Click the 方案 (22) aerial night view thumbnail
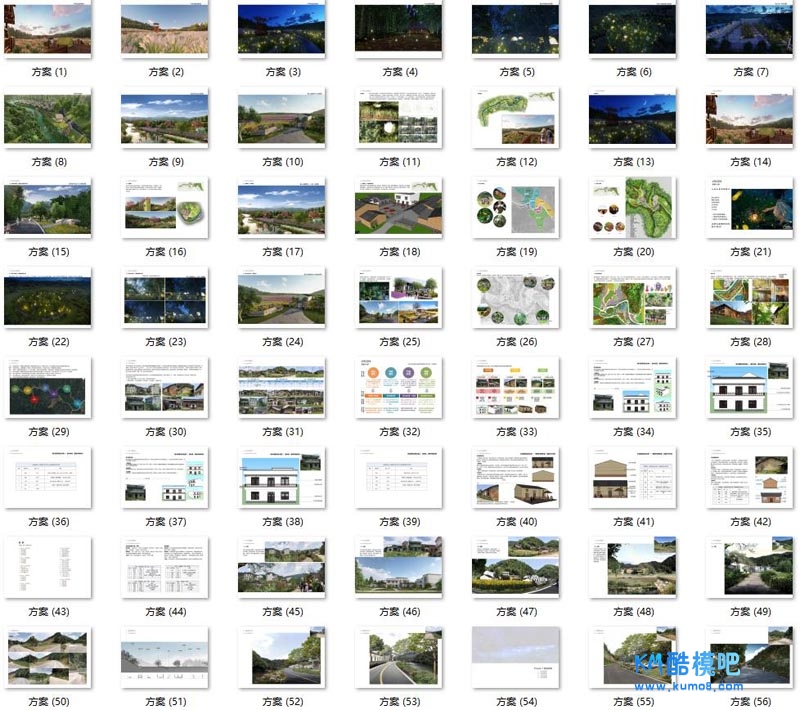 click(47, 297)
